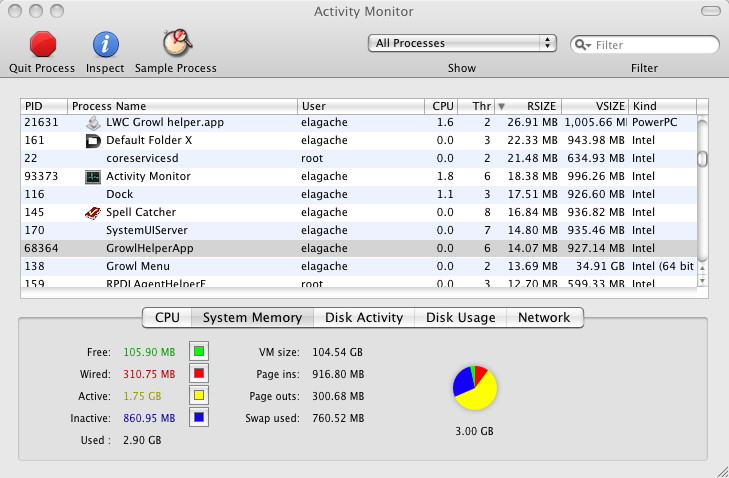729x478 pixels.
Task: Select the Dock process row
Action: 359,194
